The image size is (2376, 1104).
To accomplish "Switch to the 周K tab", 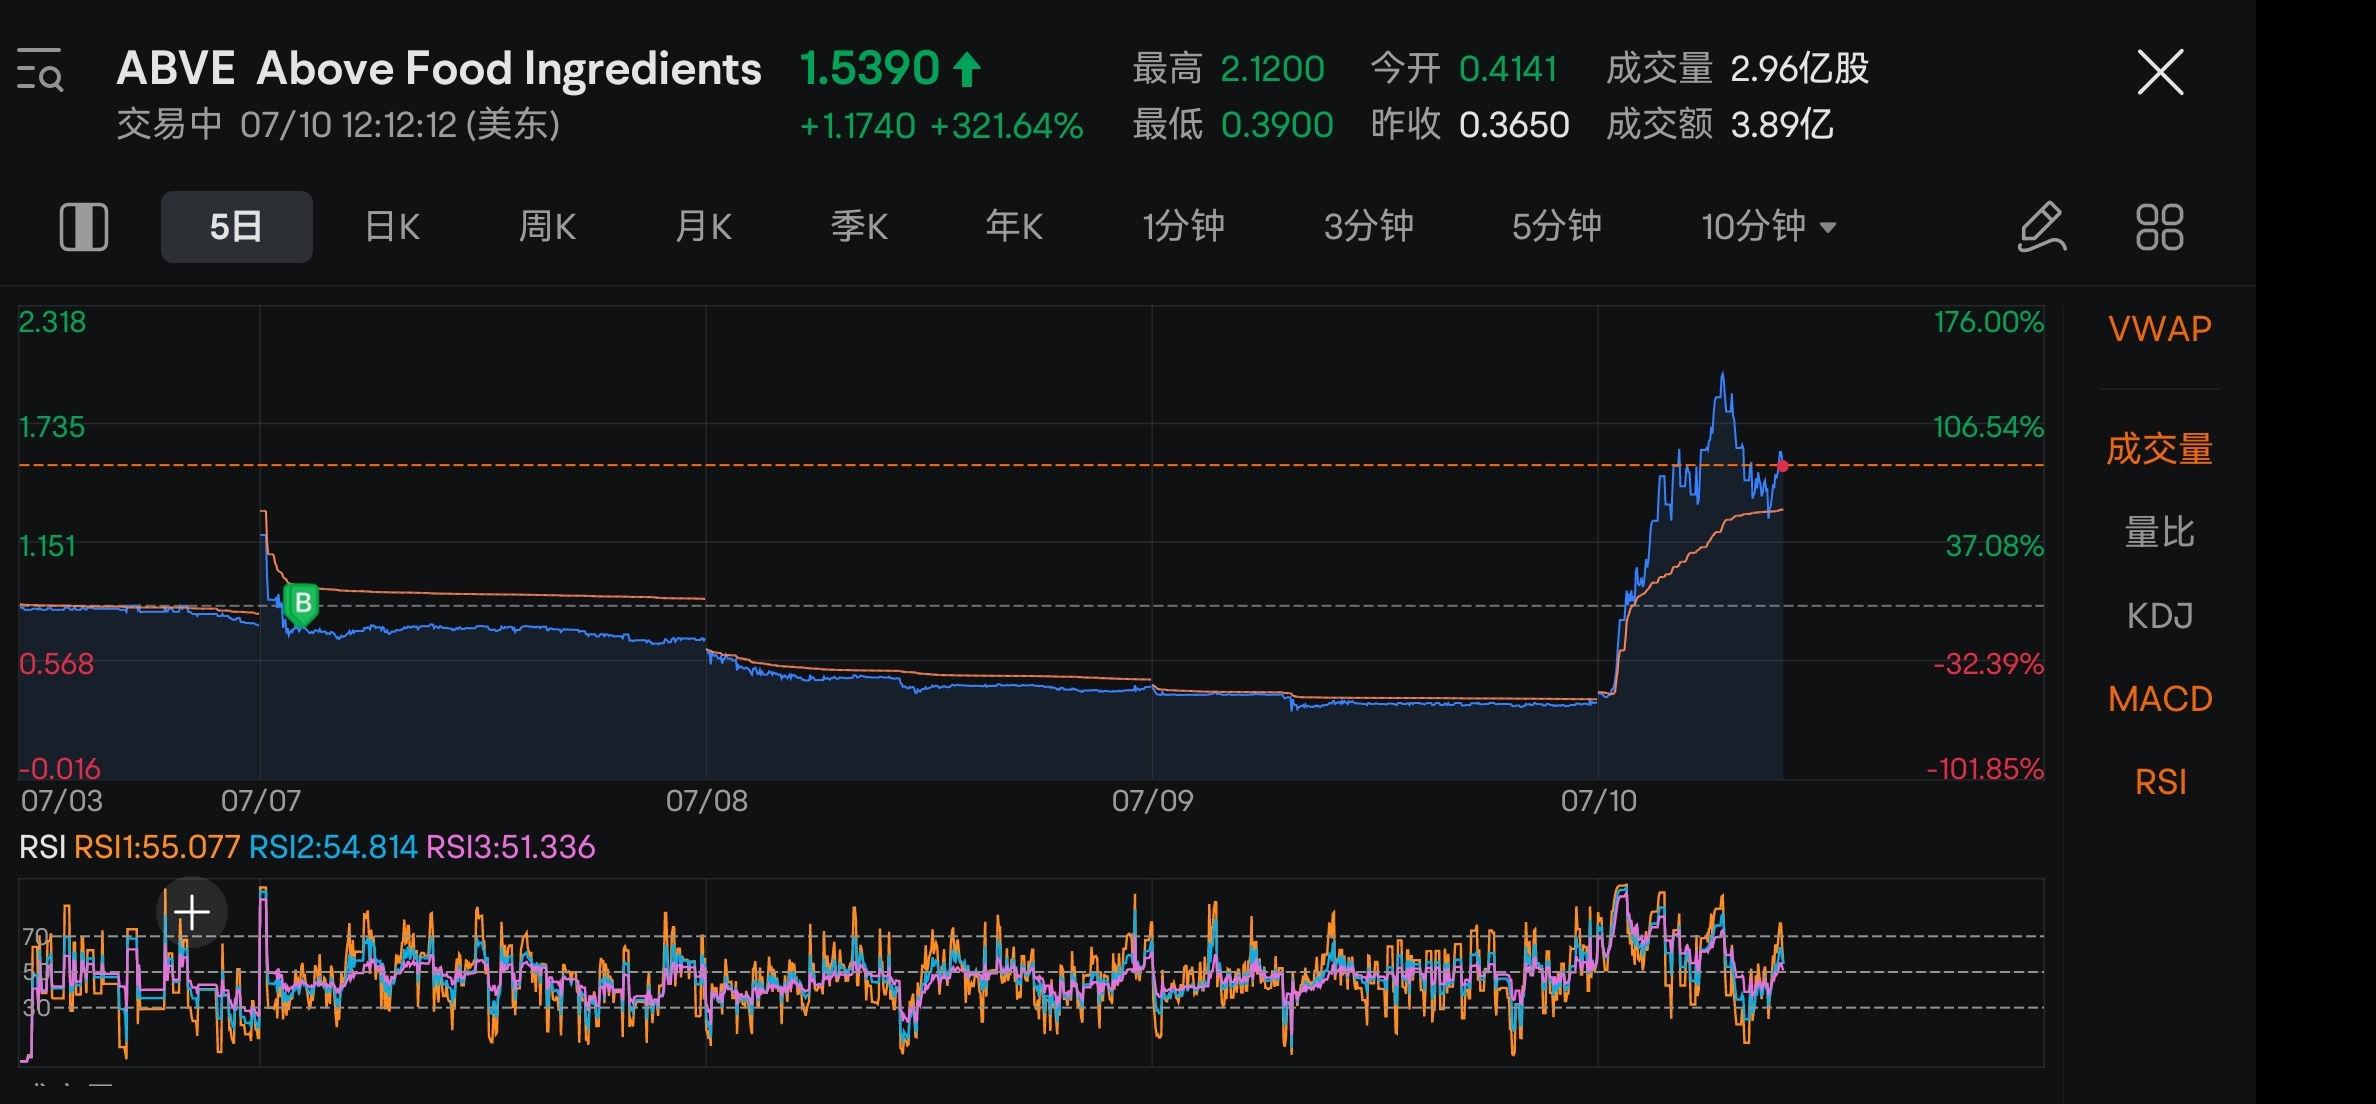I will click(x=547, y=227).
